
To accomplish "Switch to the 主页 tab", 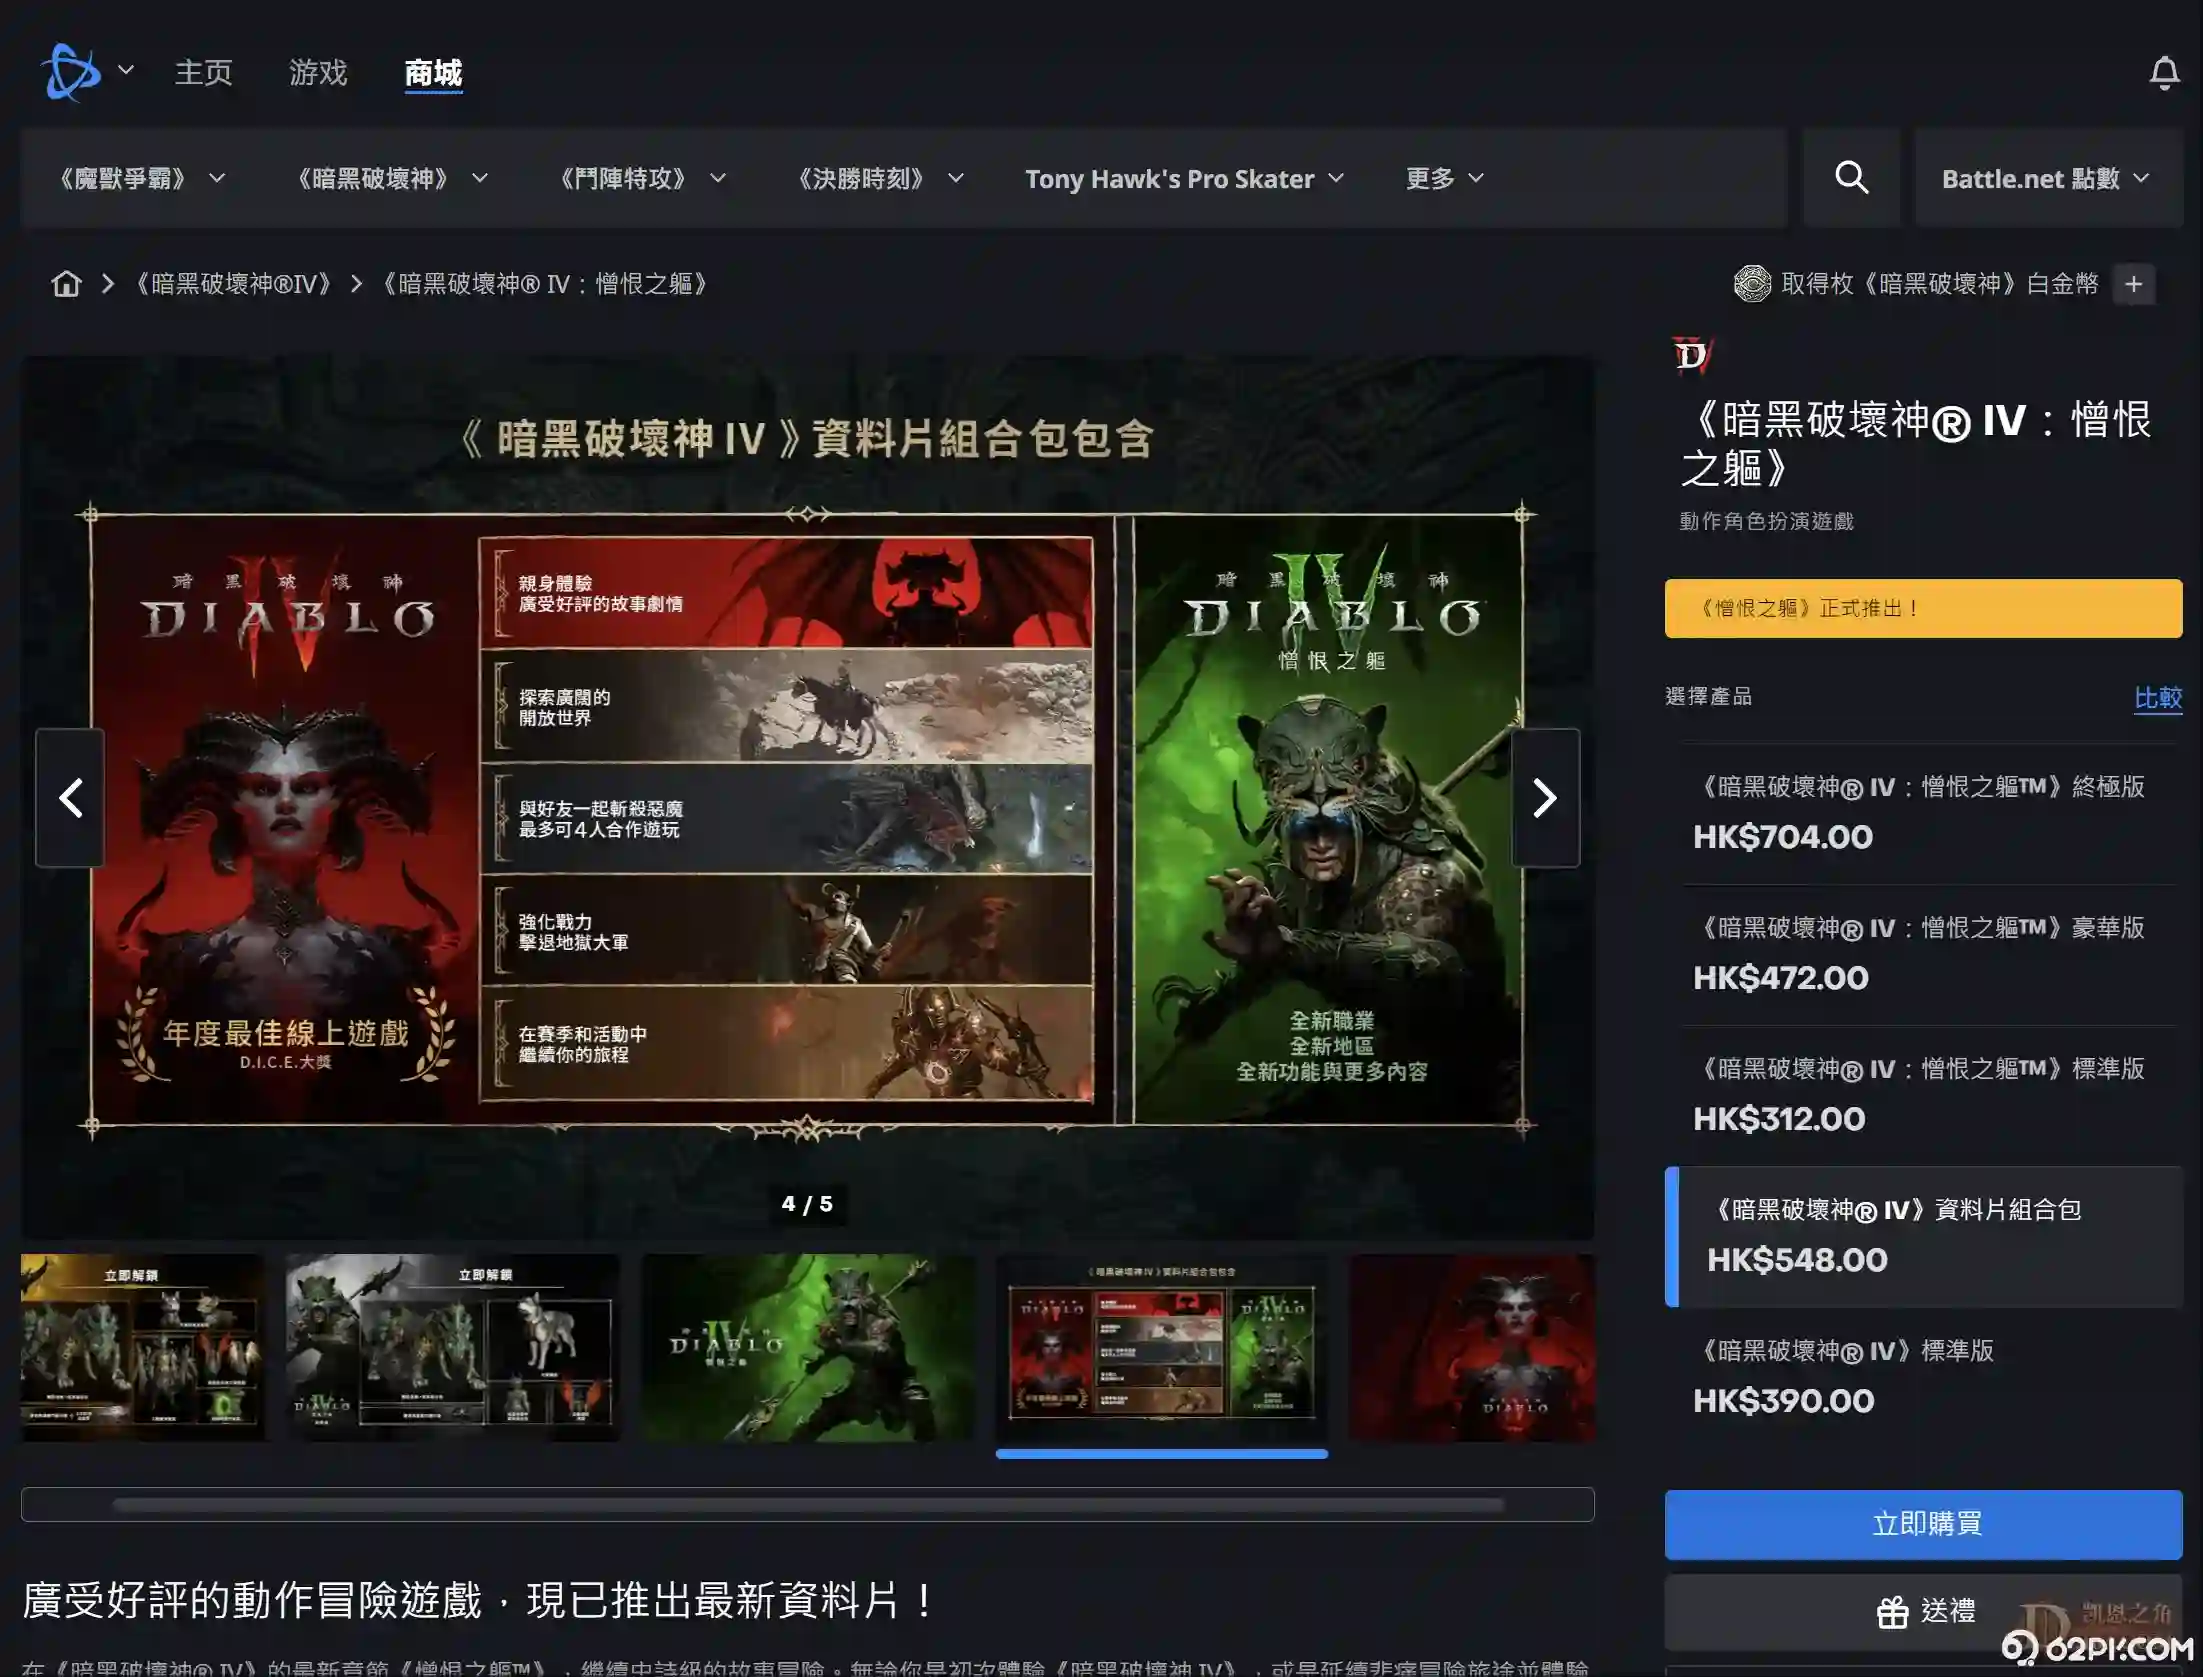I will [x=203, y=73].
